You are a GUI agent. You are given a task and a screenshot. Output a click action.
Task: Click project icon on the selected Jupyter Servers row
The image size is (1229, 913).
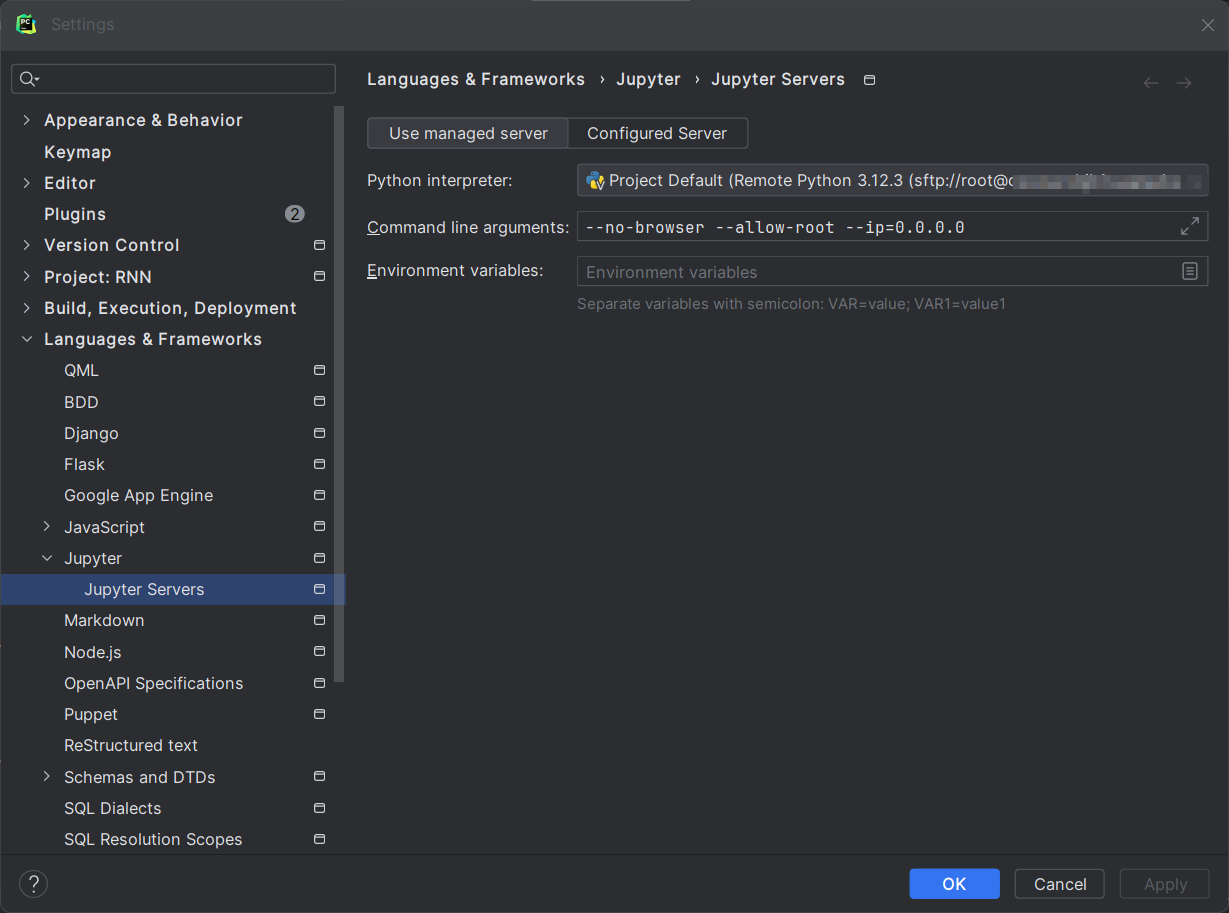point(319,589)
